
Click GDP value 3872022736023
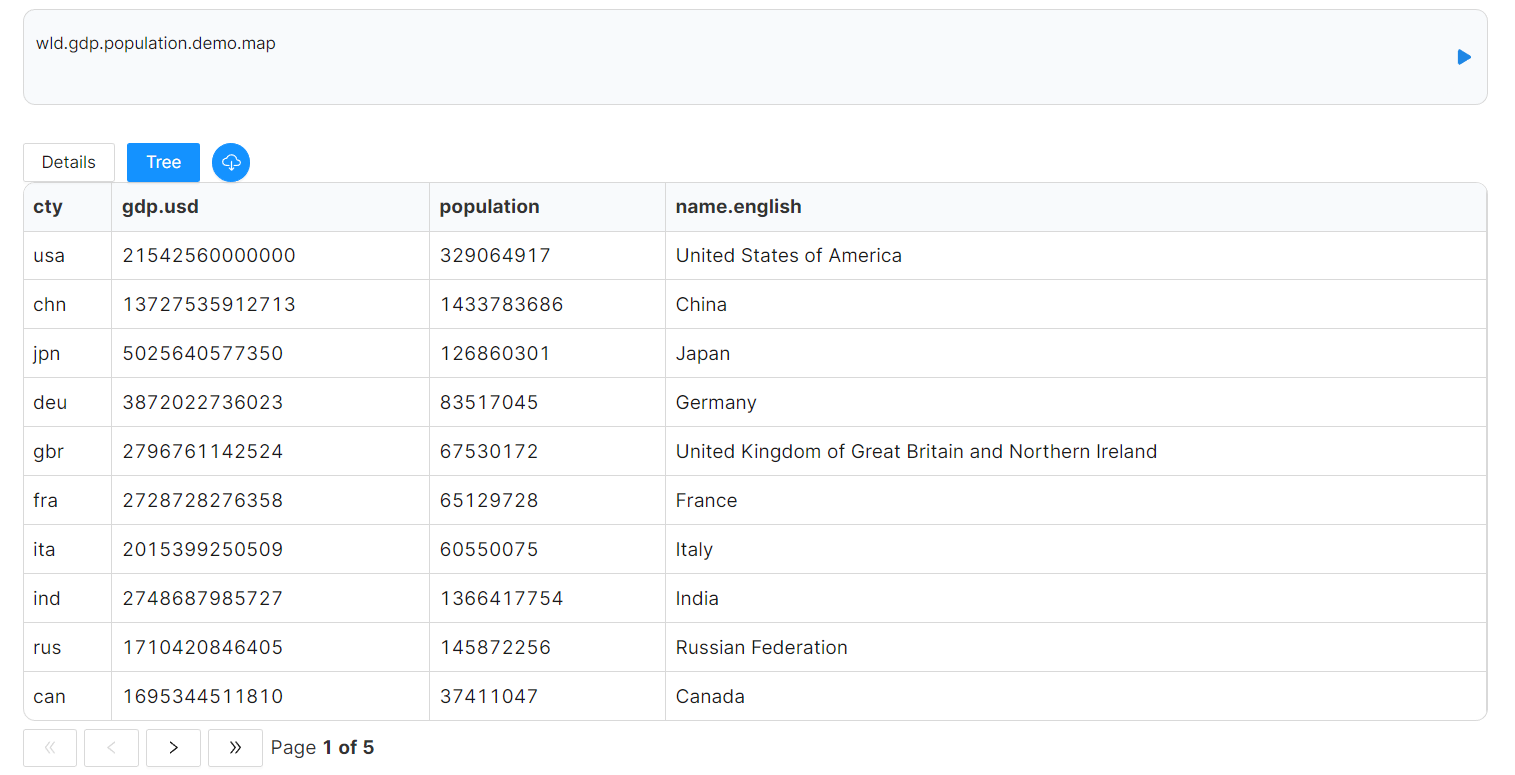point(203,403)
